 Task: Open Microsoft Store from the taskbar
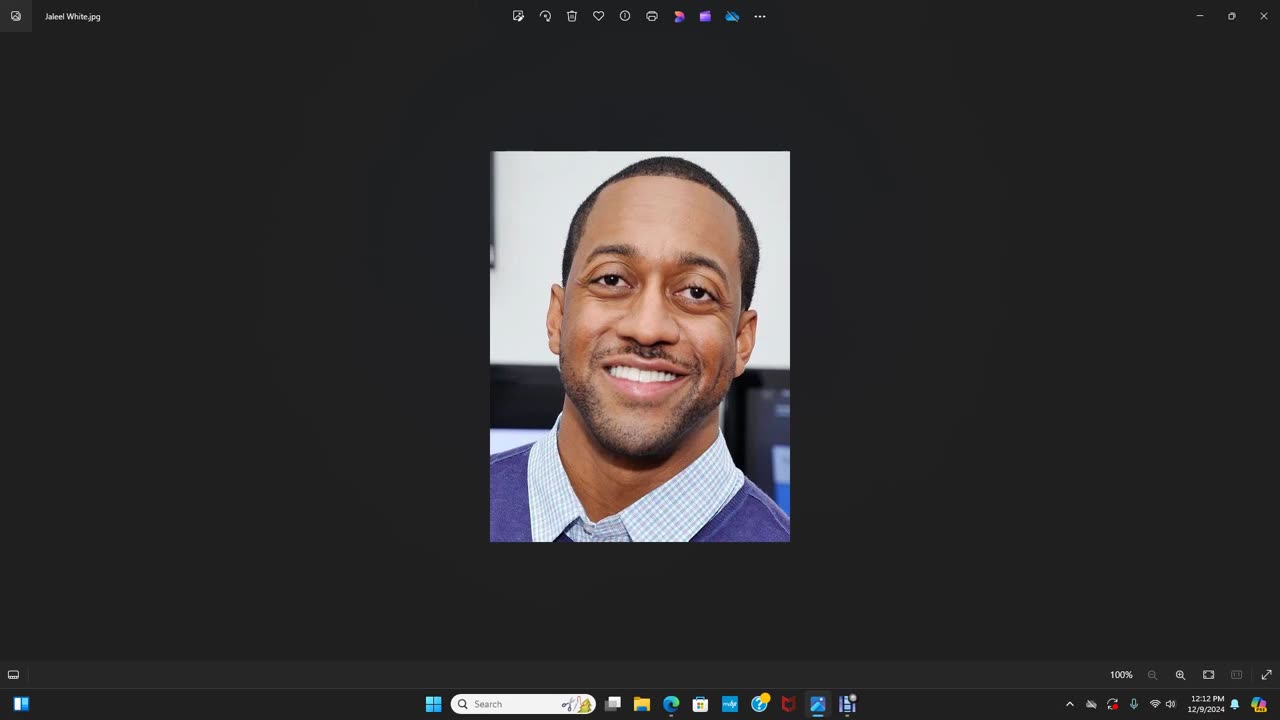click(700, 704)
